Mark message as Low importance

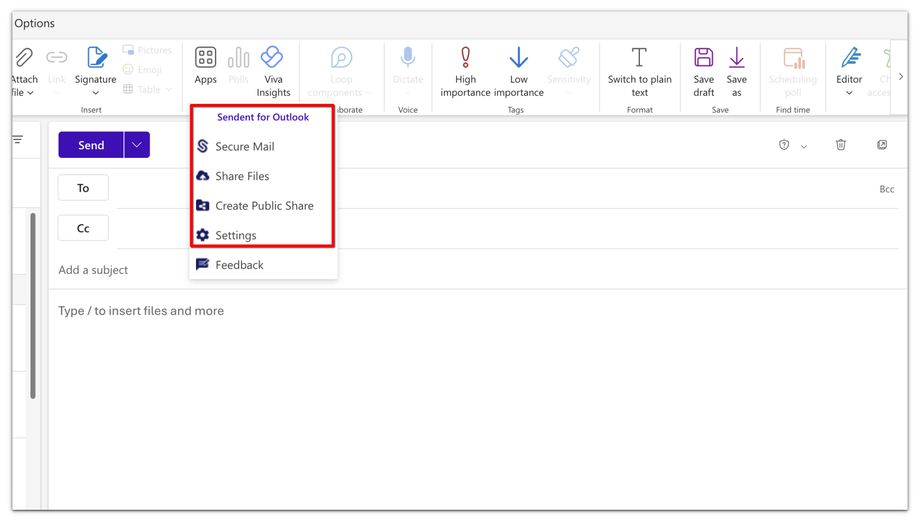(519, 72)
